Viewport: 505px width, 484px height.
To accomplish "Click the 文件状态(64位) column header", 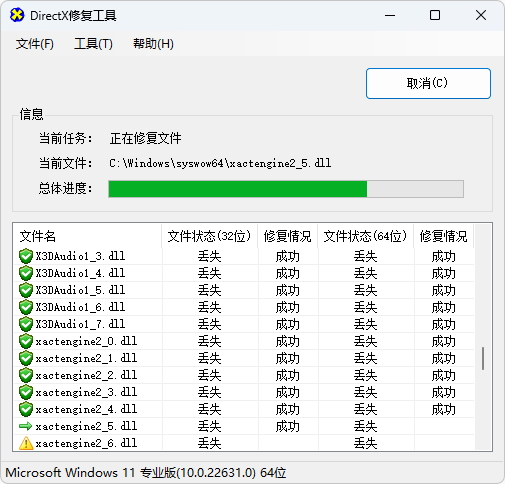I will pyautogui.click(x=365, y=236).
